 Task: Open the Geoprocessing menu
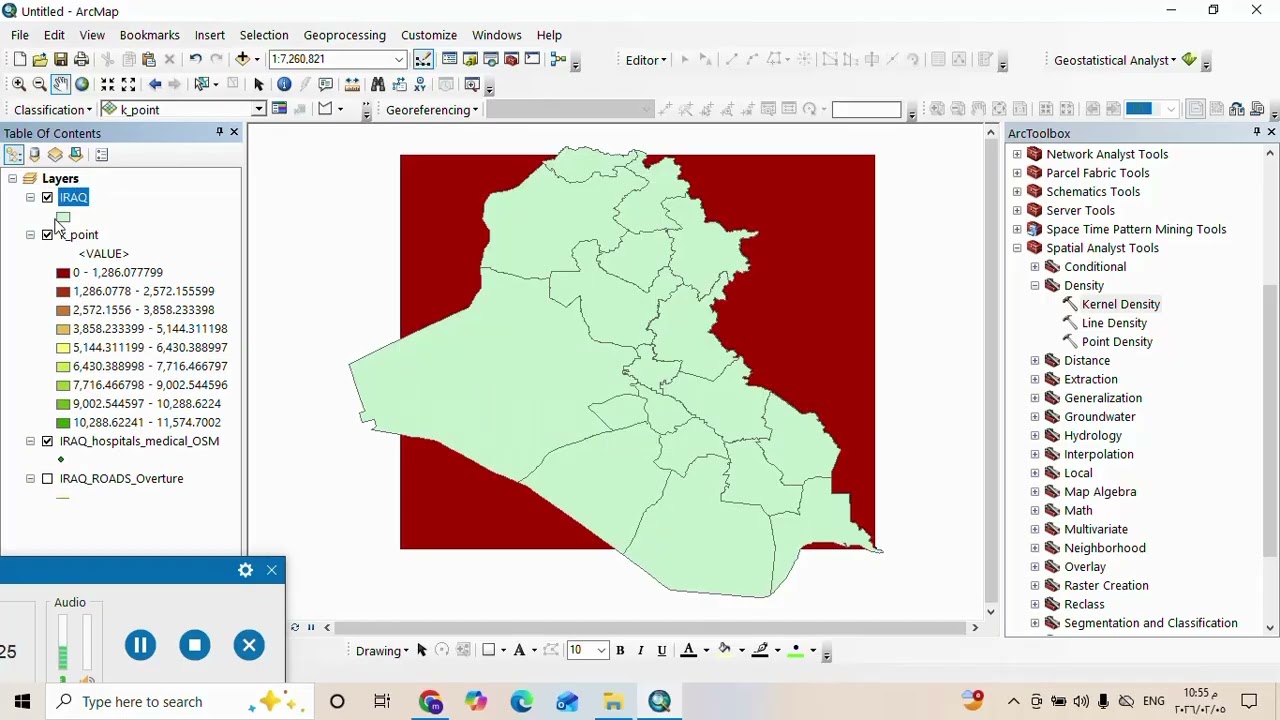pyautogui.click(x=344, y=35)
